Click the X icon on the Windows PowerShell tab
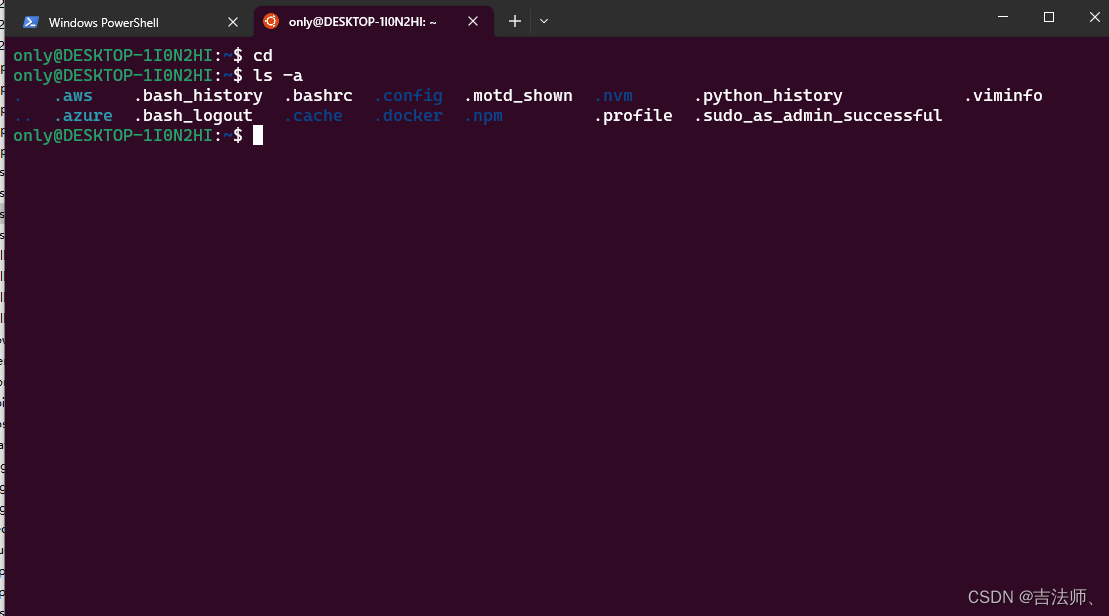The width and height of the screenshot is (1109, 616). [x=233, y=21]
